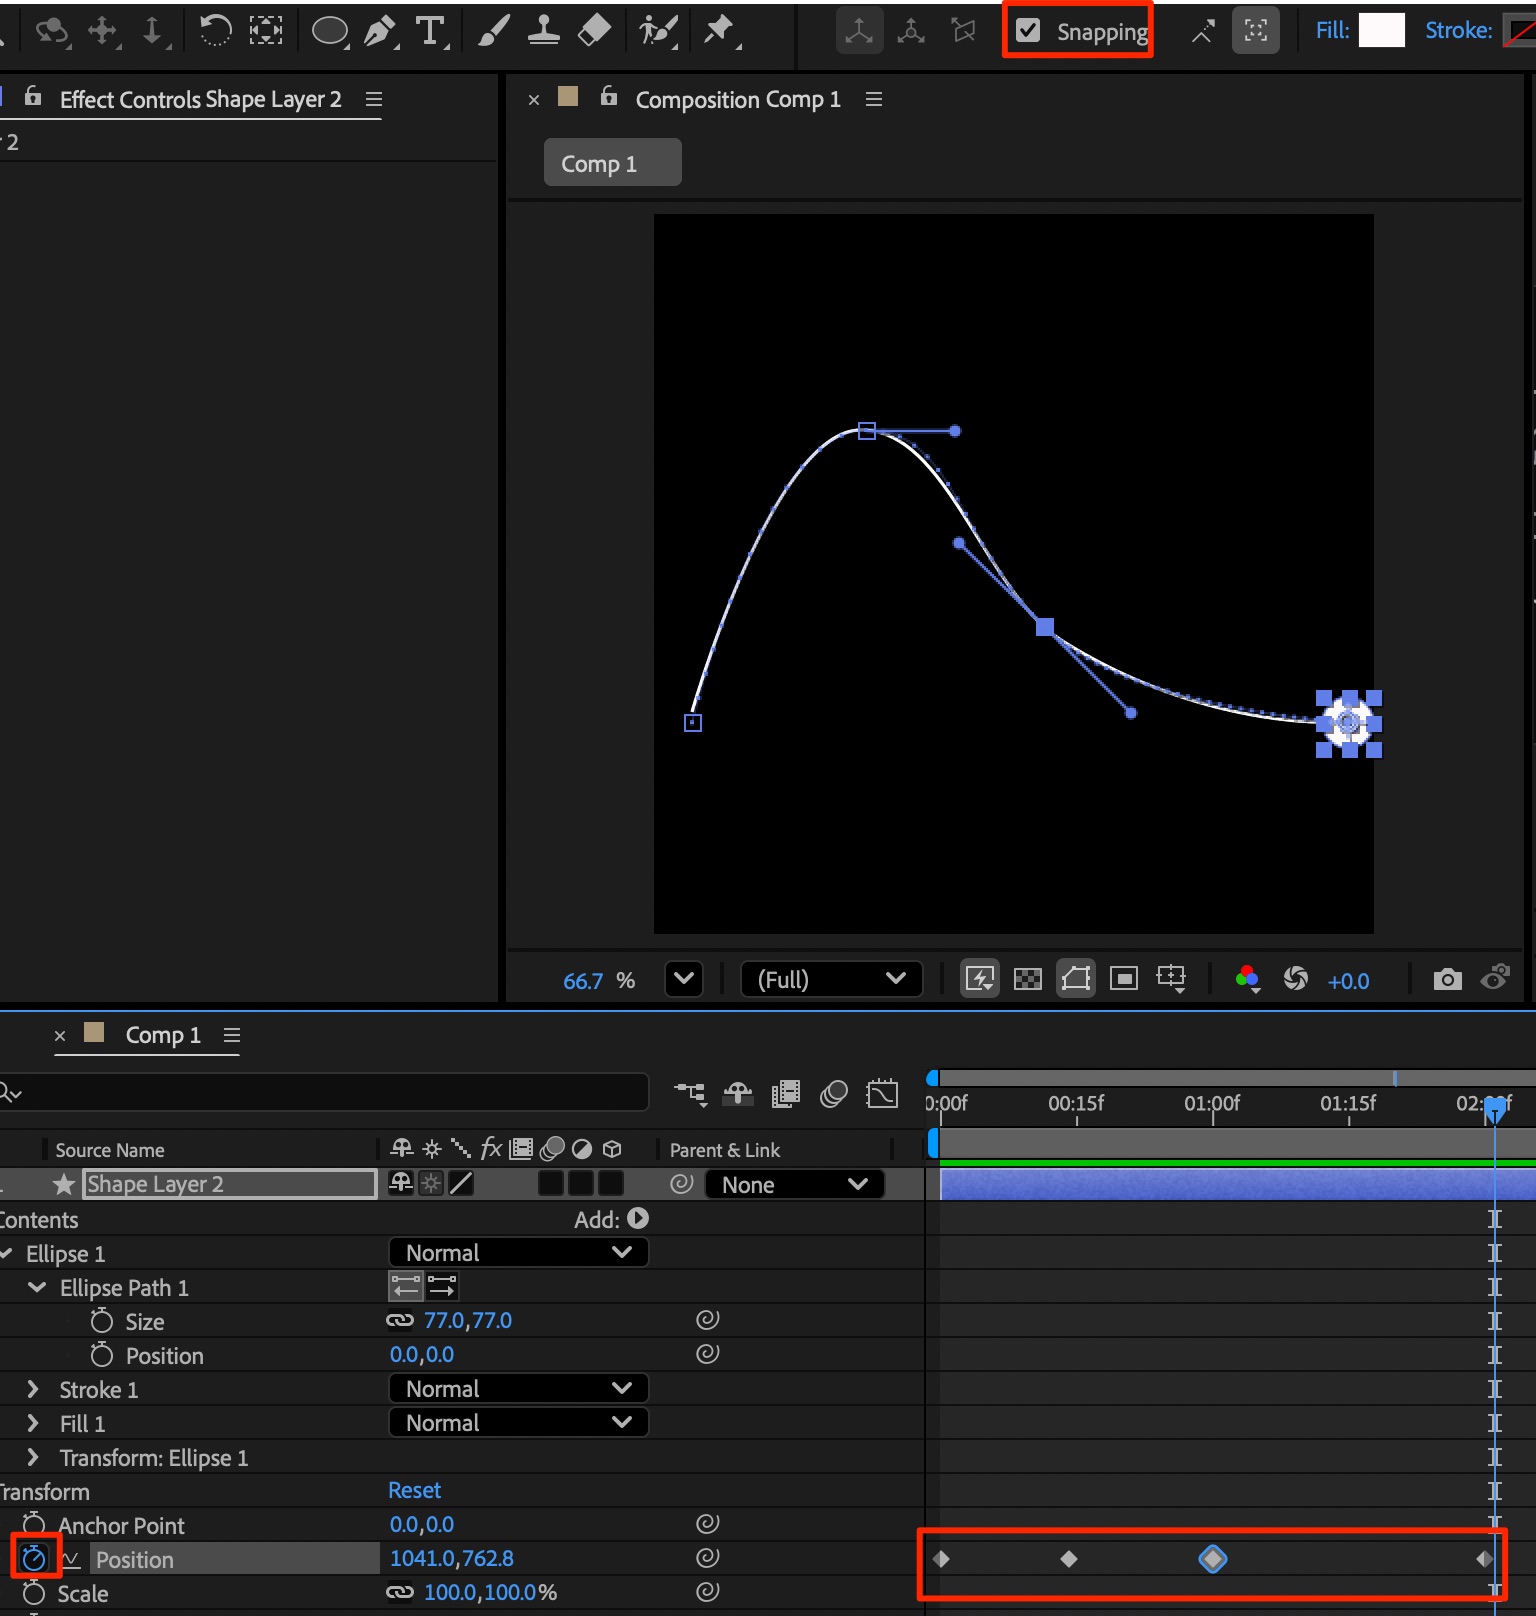Select the Eraser tool
Screen dimensions: 1536x1616
point(594,31)
